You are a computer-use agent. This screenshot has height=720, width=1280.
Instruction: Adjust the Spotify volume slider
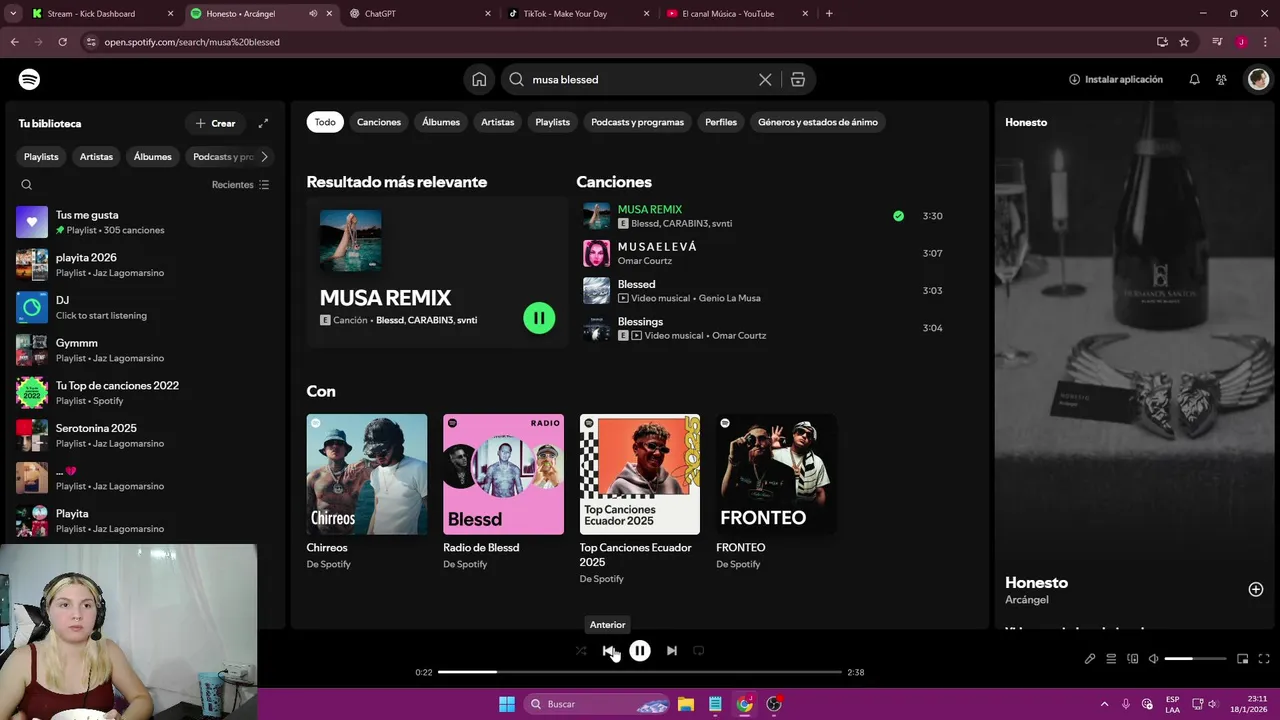tap(1195, 659)
